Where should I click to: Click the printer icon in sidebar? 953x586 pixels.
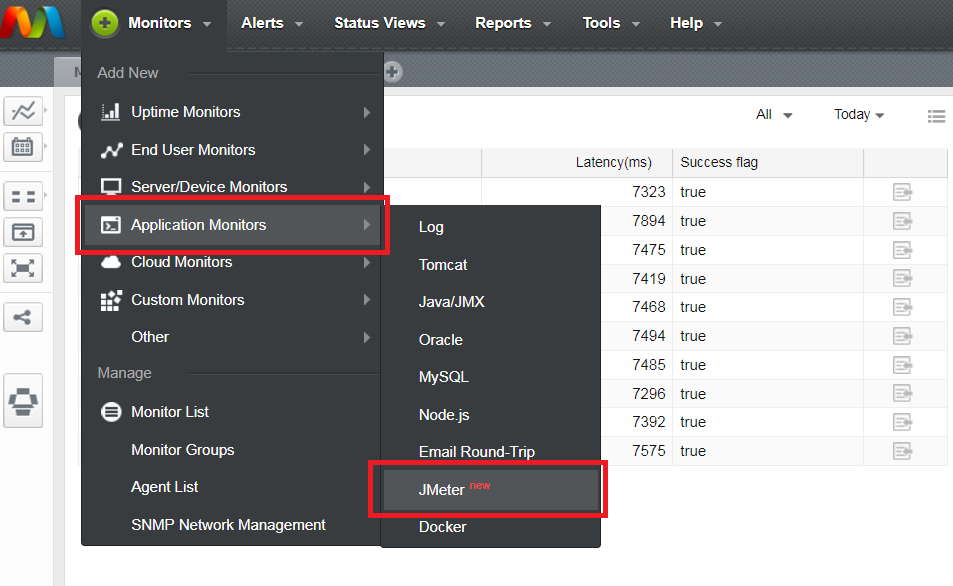tap(23, 402)
